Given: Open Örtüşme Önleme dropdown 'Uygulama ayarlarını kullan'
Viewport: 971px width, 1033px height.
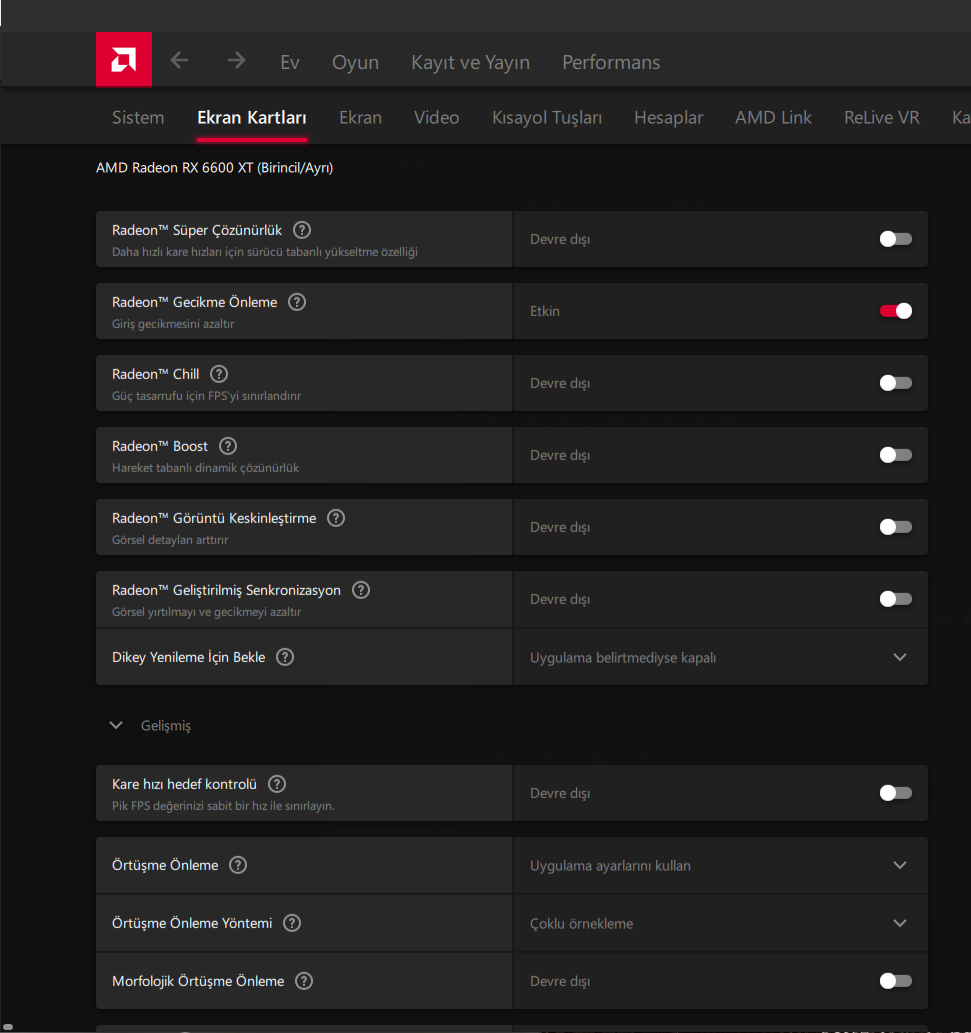Looking at the screenshot, I should 720,865.
